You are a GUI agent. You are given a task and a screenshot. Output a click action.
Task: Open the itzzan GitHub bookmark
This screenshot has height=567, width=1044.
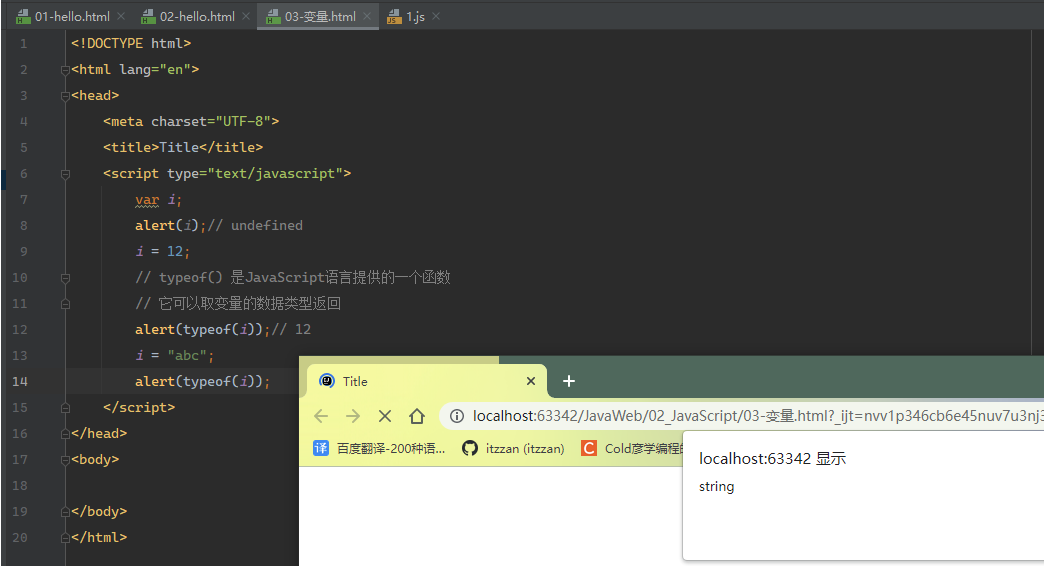(513, 449)
